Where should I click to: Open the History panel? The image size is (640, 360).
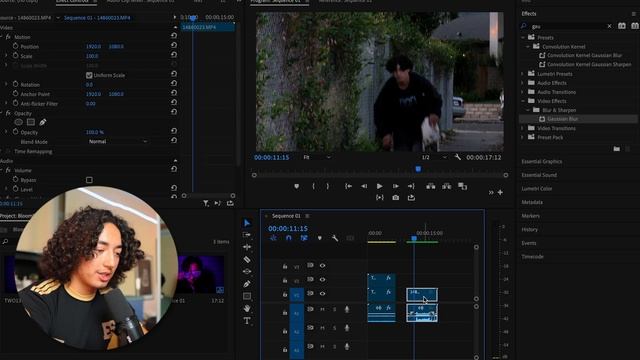[529, 229]
